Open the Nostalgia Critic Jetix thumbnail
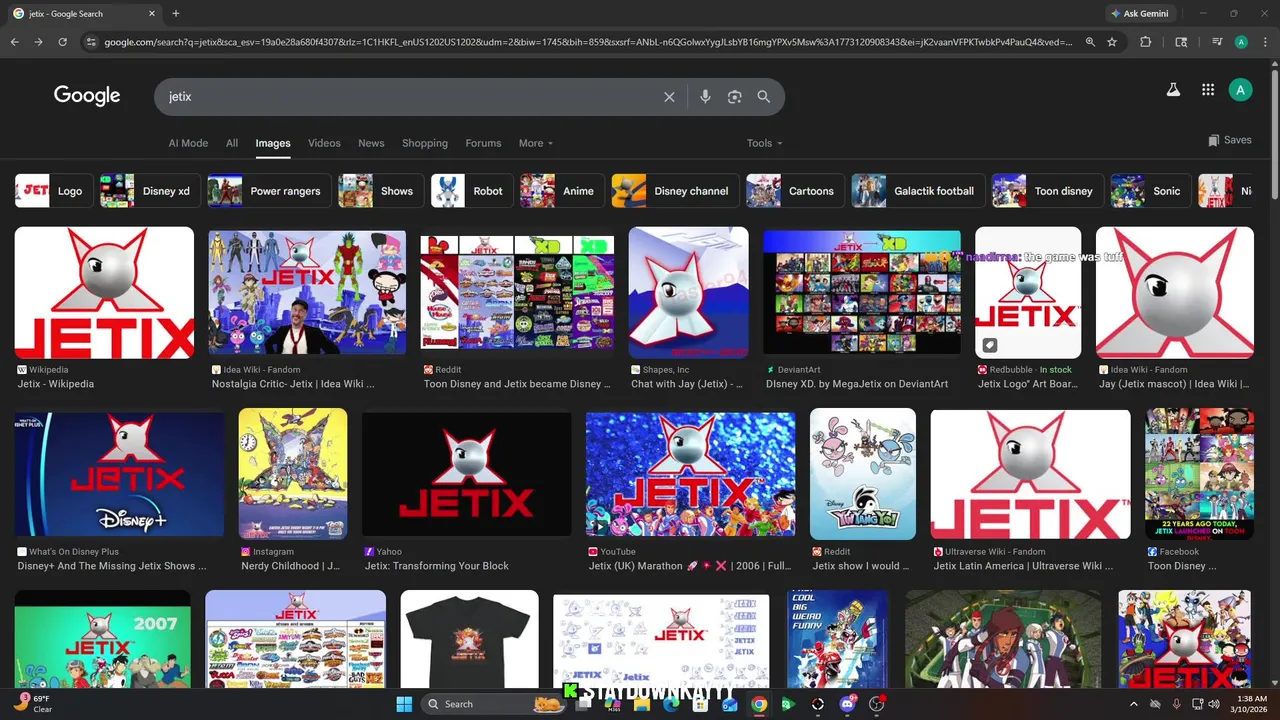 (x=307, y=292)
